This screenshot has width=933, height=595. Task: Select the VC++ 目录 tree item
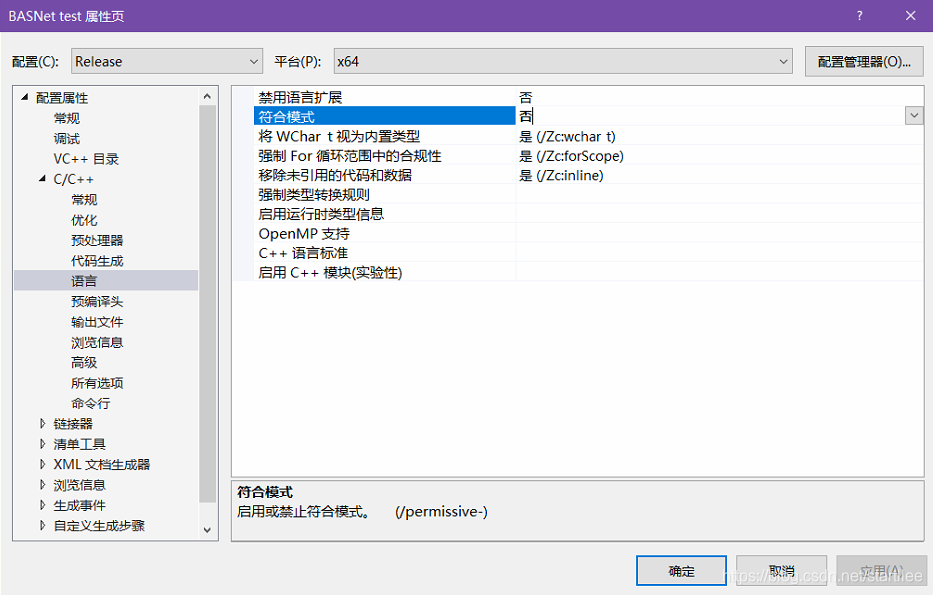86,159
